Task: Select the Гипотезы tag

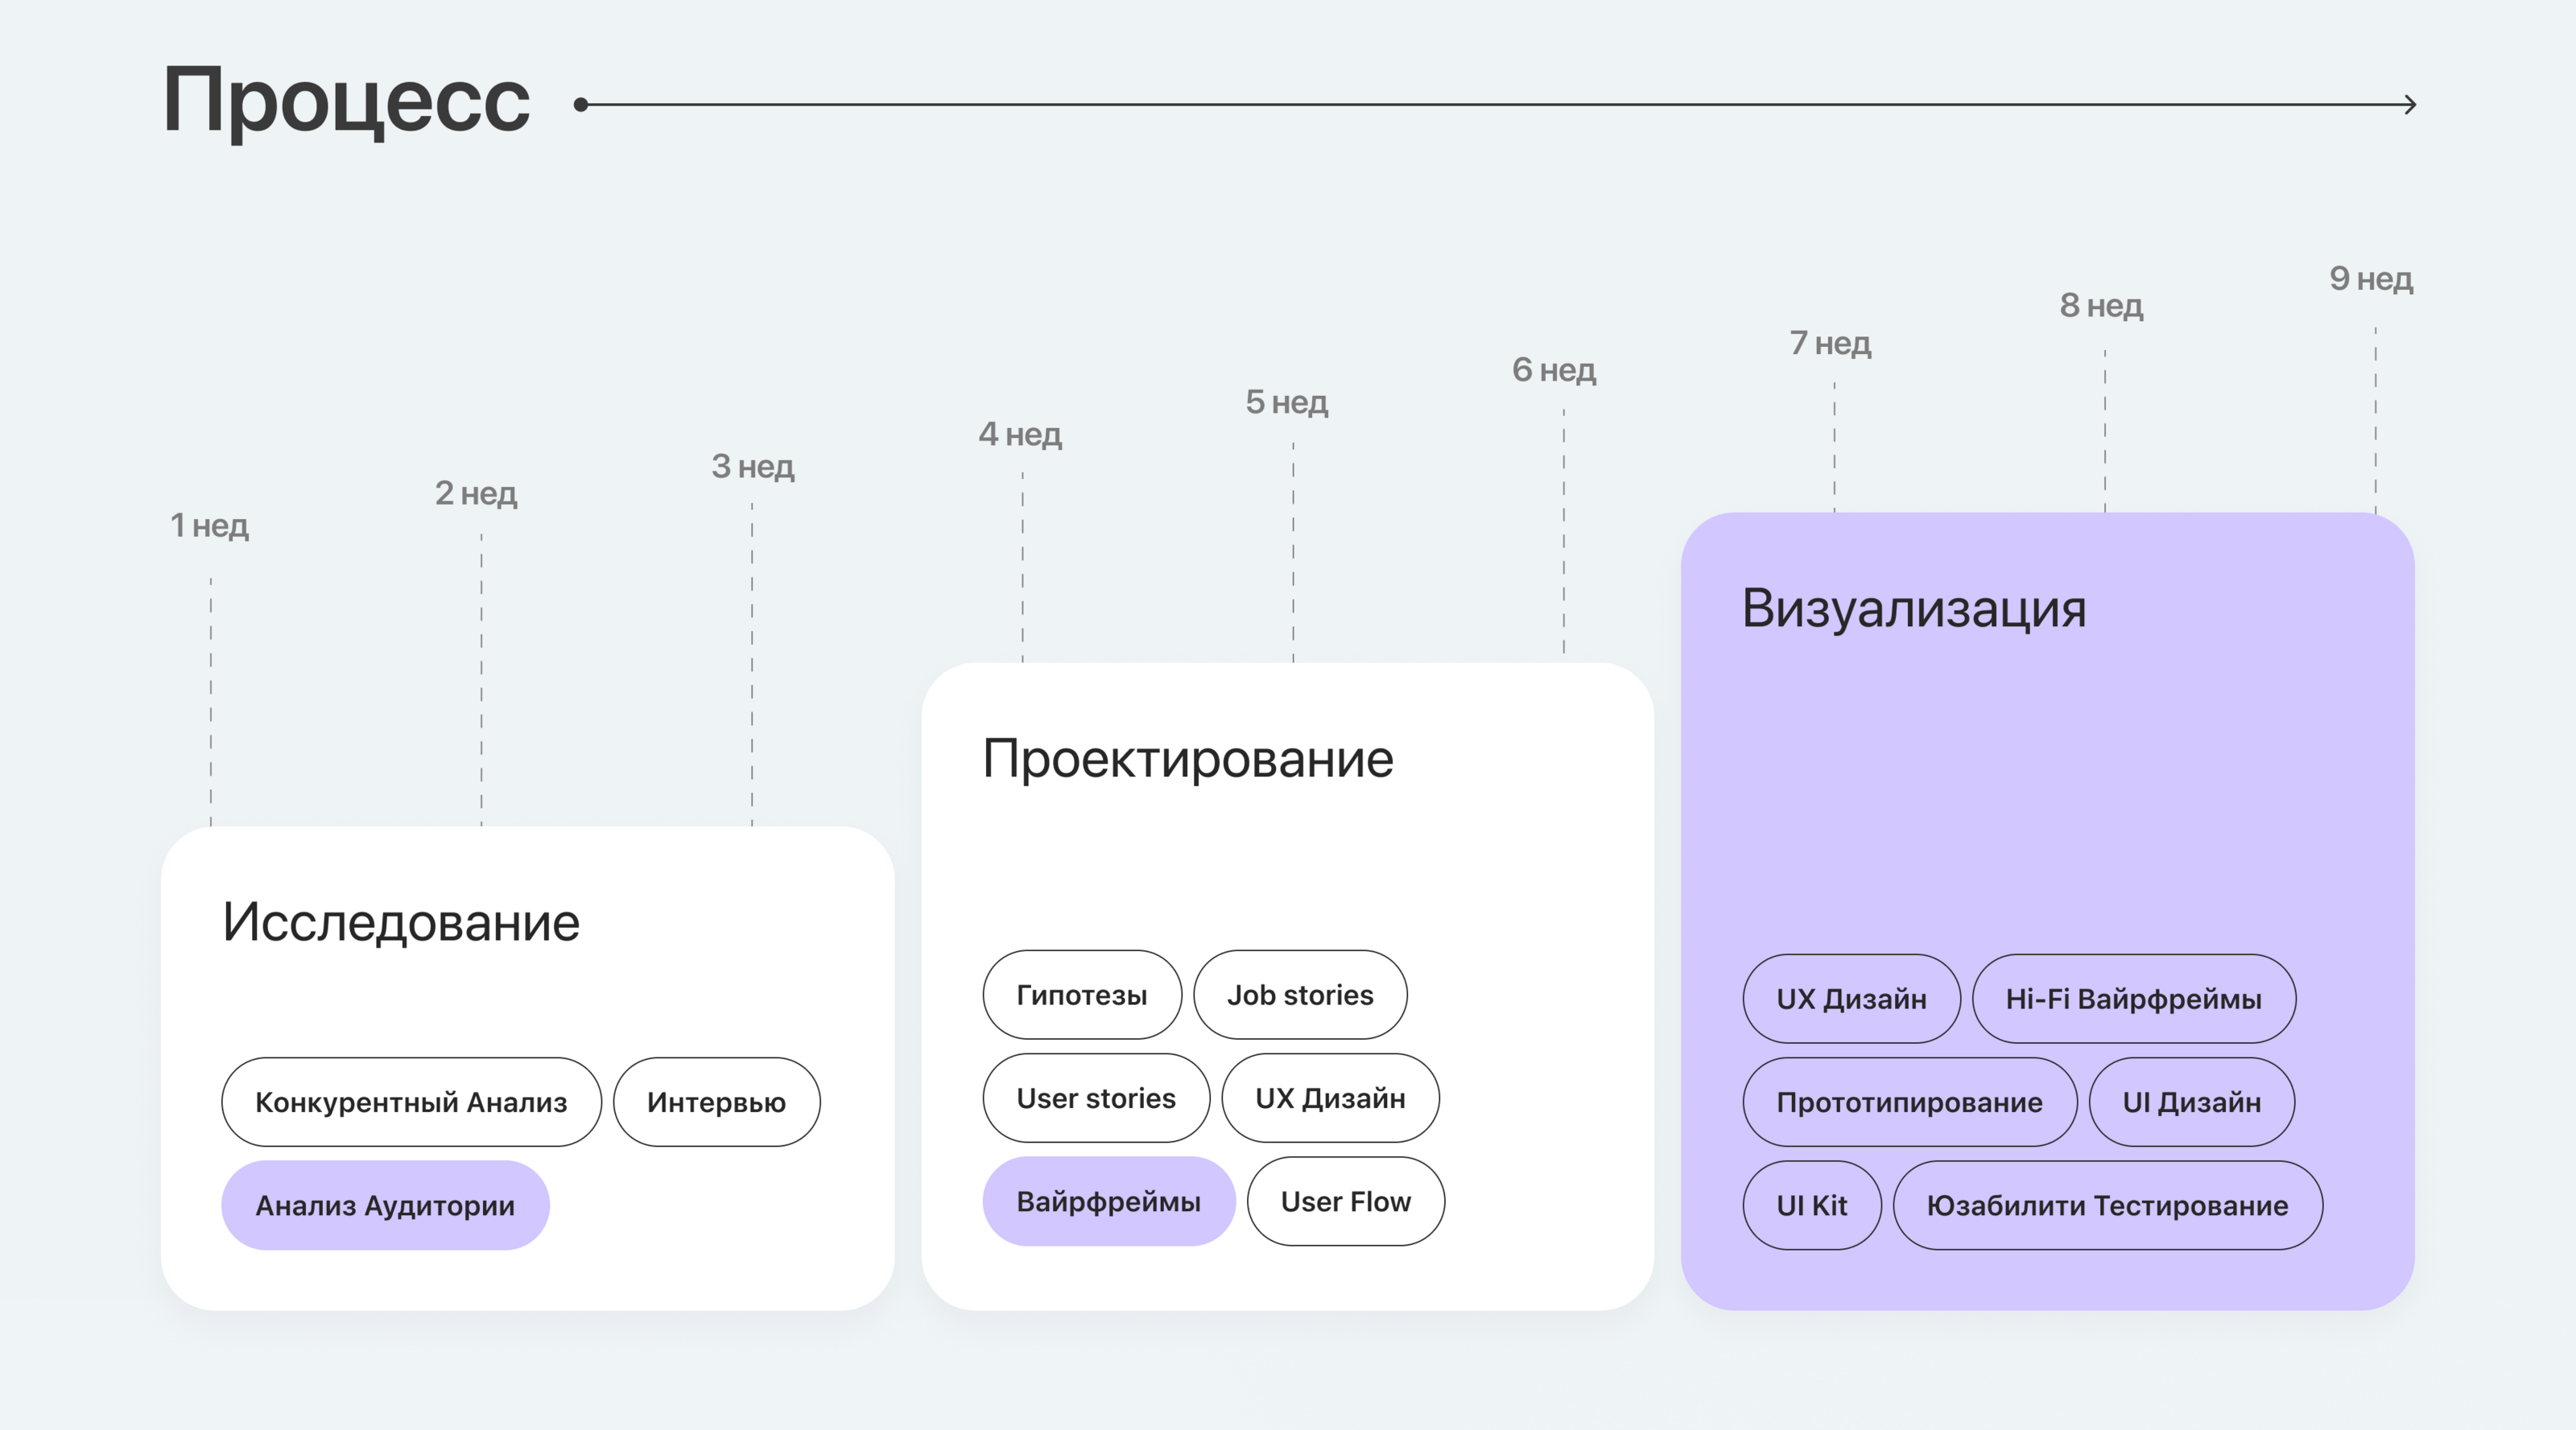Action: click(x=1081, y=995)
